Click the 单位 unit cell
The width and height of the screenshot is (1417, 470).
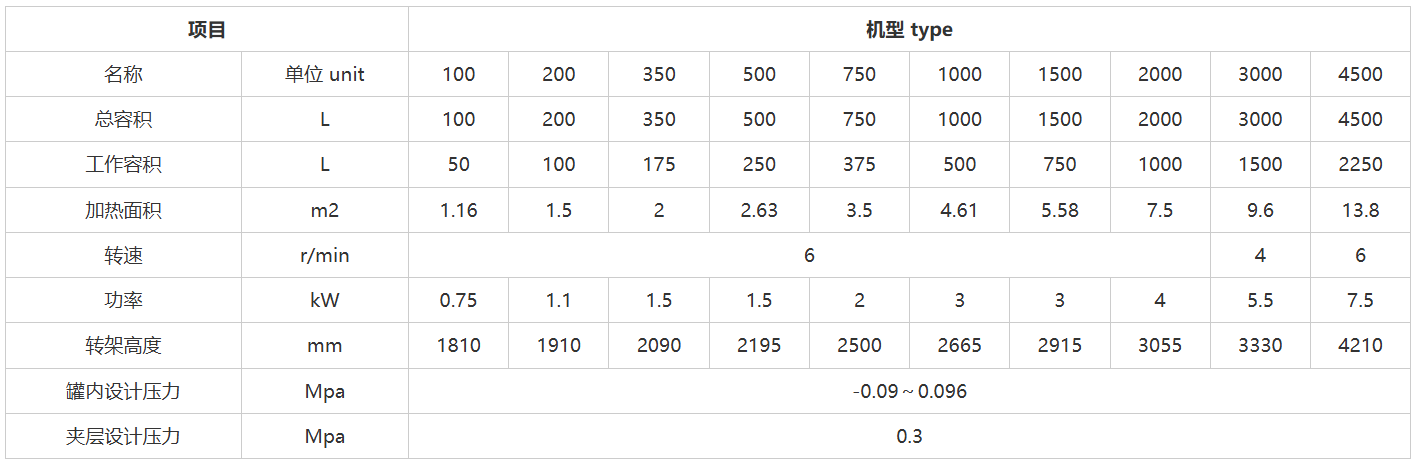(x=324, y=75)
